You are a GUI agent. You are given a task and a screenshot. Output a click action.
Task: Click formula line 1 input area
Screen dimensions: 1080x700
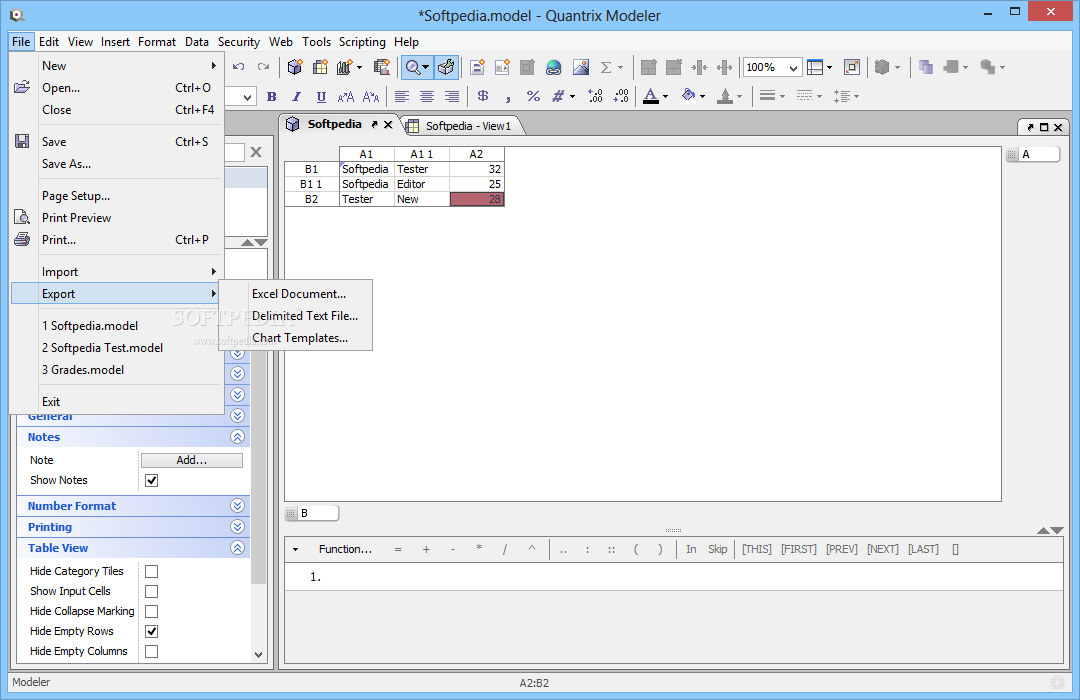tap(674, 577)
